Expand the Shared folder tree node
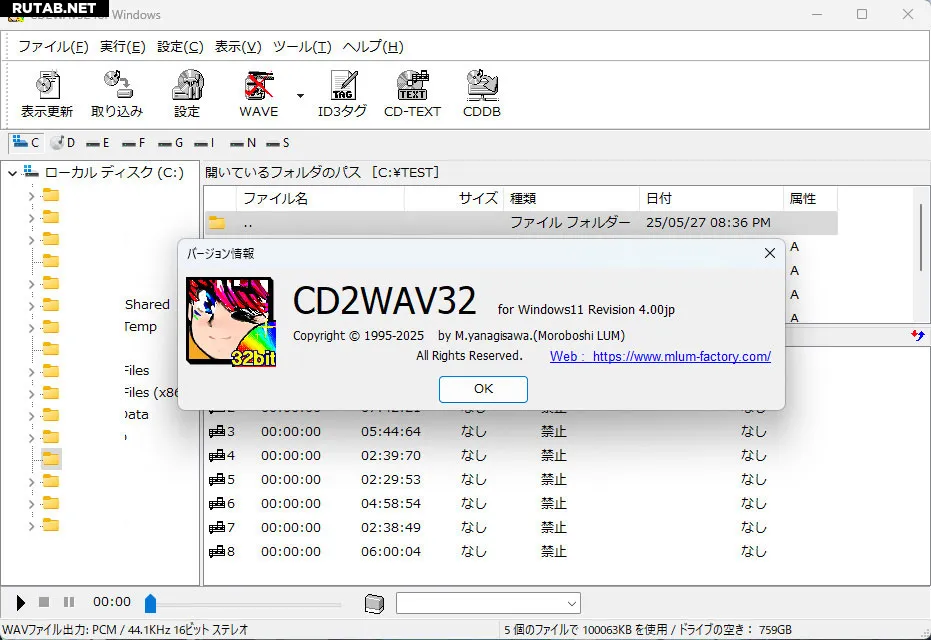The height and width of the screenshot is (640, 931). 31,306
